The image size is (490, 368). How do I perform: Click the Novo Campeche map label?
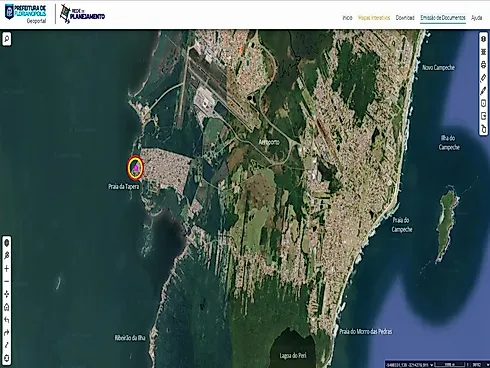(438, 68)
